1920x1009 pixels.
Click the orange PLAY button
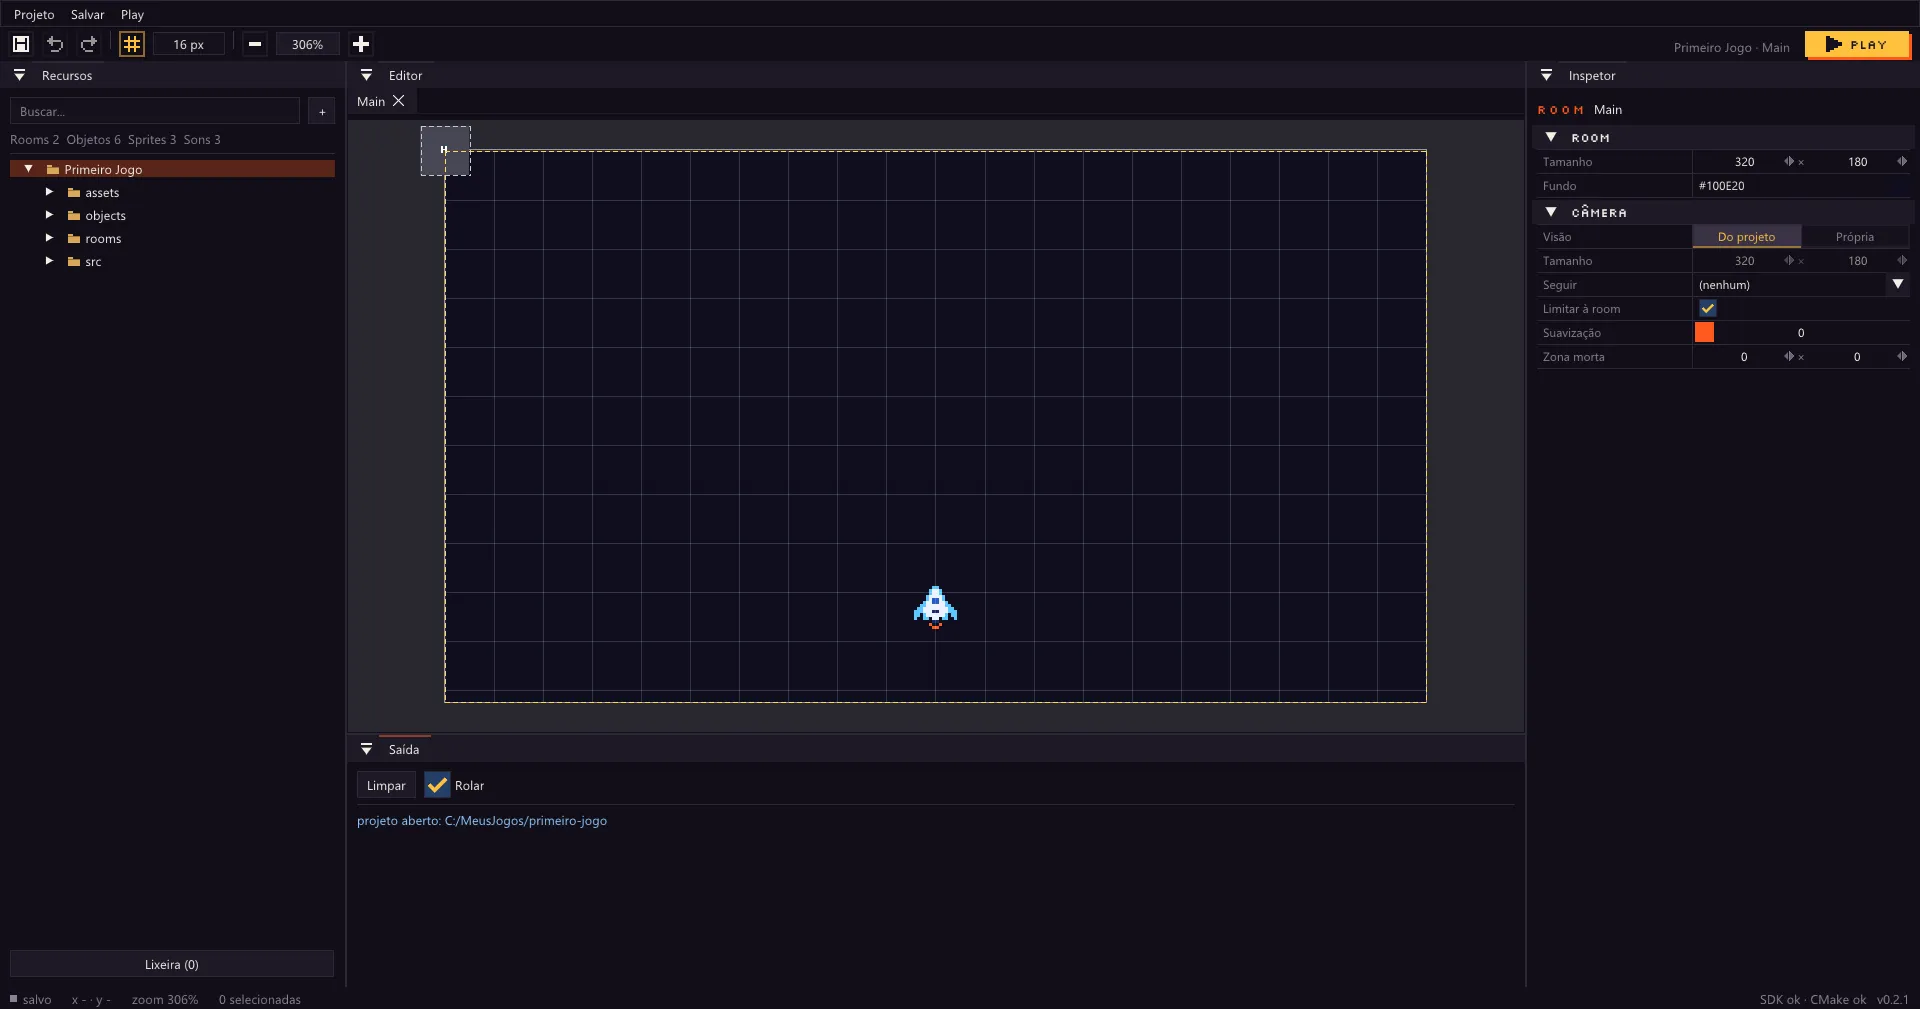tap(1857, 45)
